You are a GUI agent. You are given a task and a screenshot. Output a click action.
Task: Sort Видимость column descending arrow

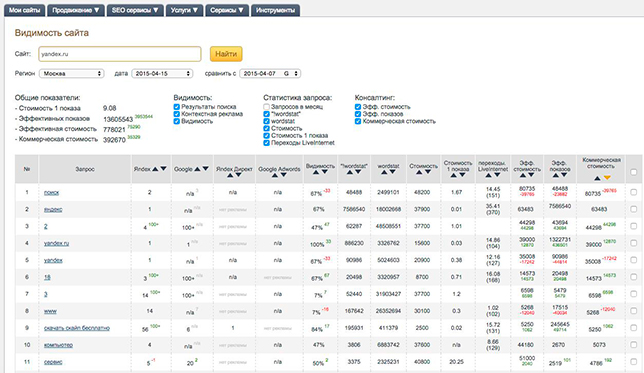[x=324, y=172]
